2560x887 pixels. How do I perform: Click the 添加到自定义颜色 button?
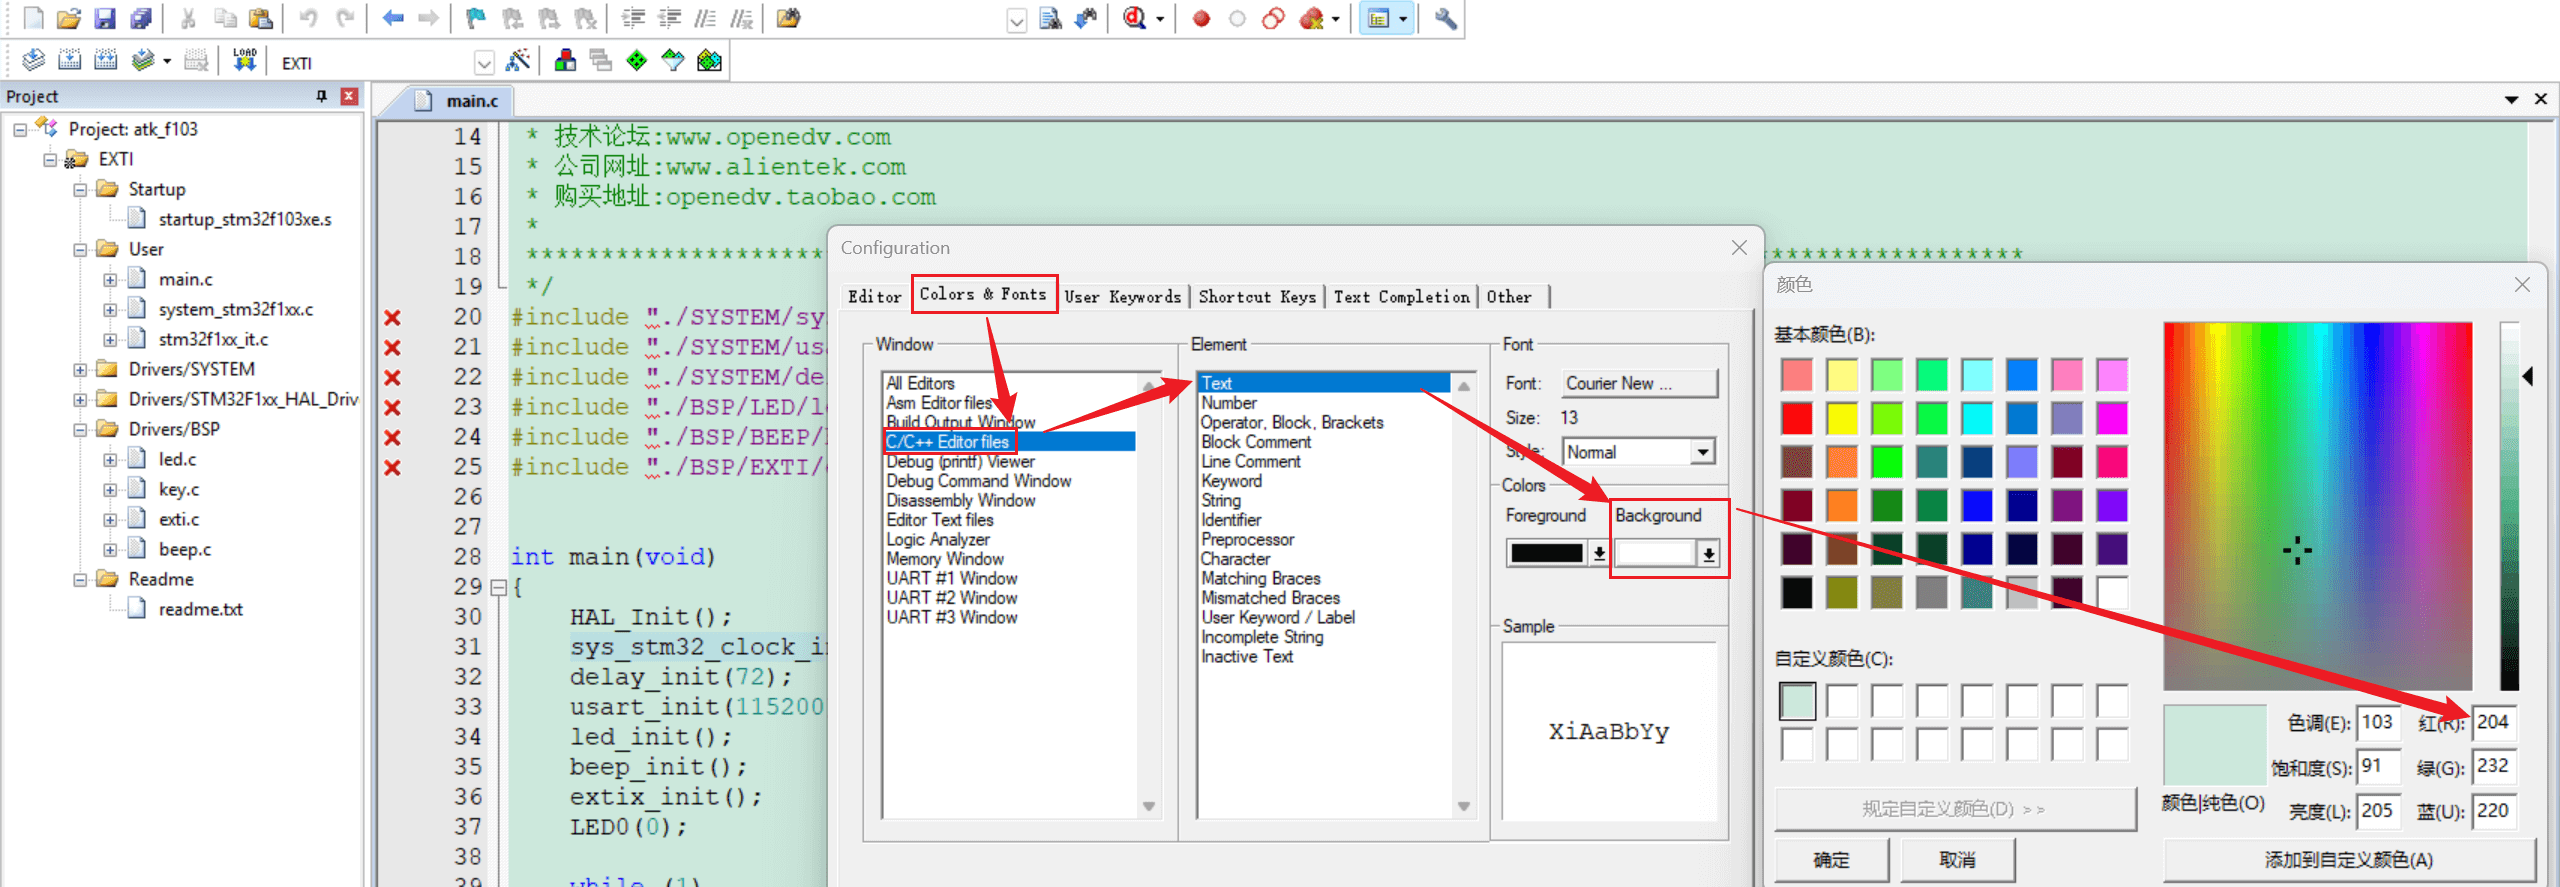pos(2348,860)
